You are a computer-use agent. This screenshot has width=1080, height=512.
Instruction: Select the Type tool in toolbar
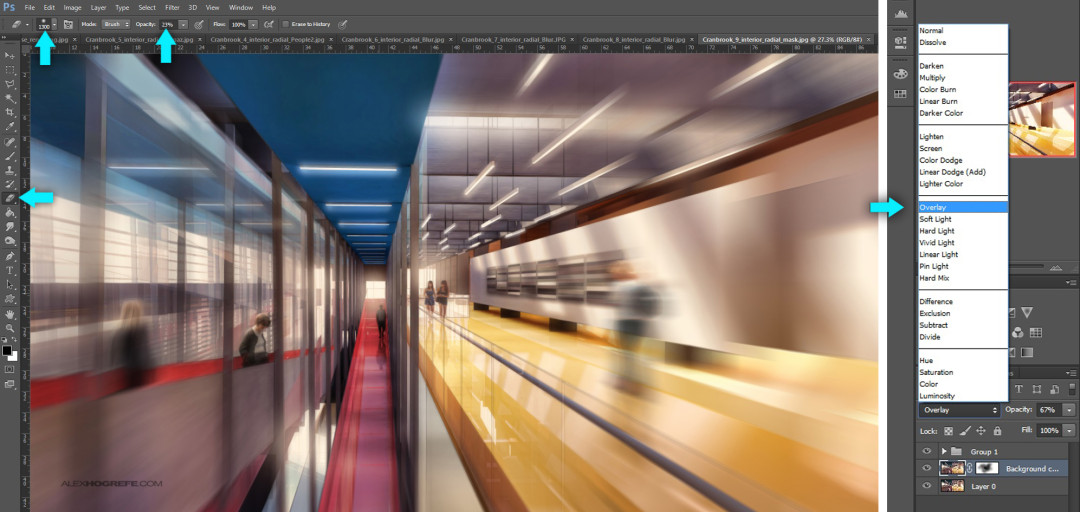(10, 270)
